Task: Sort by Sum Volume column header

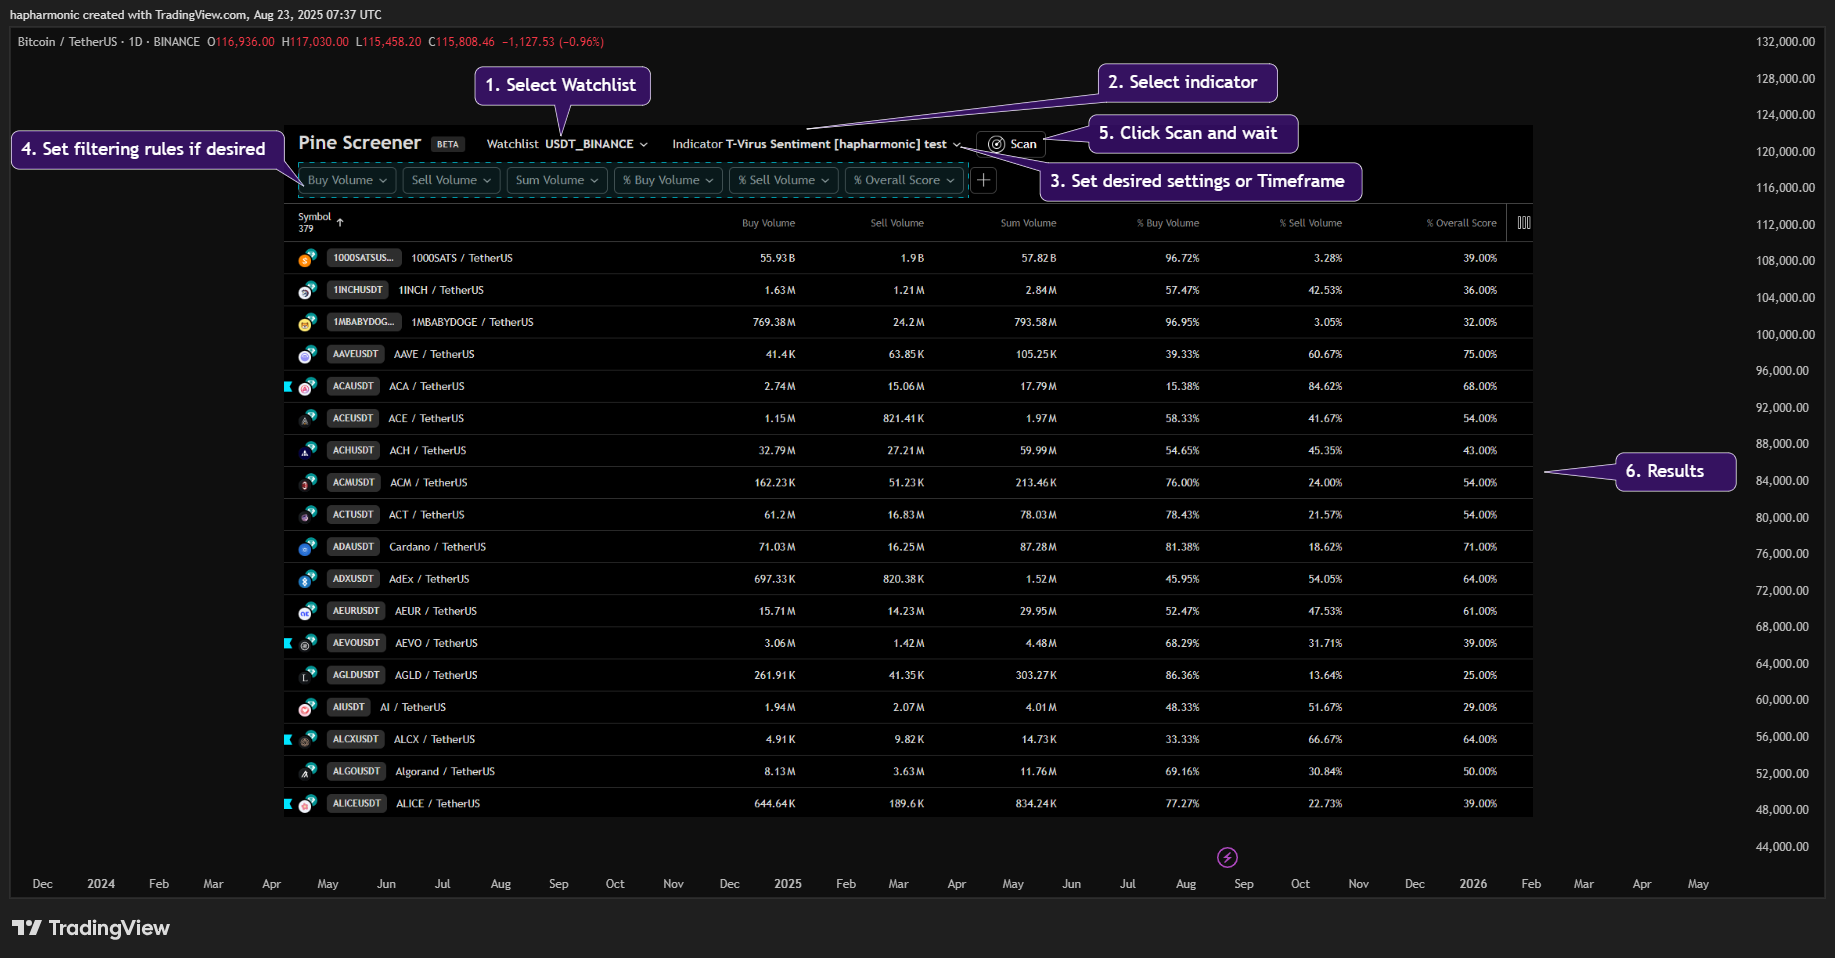Action: [x=1028, y=223]
